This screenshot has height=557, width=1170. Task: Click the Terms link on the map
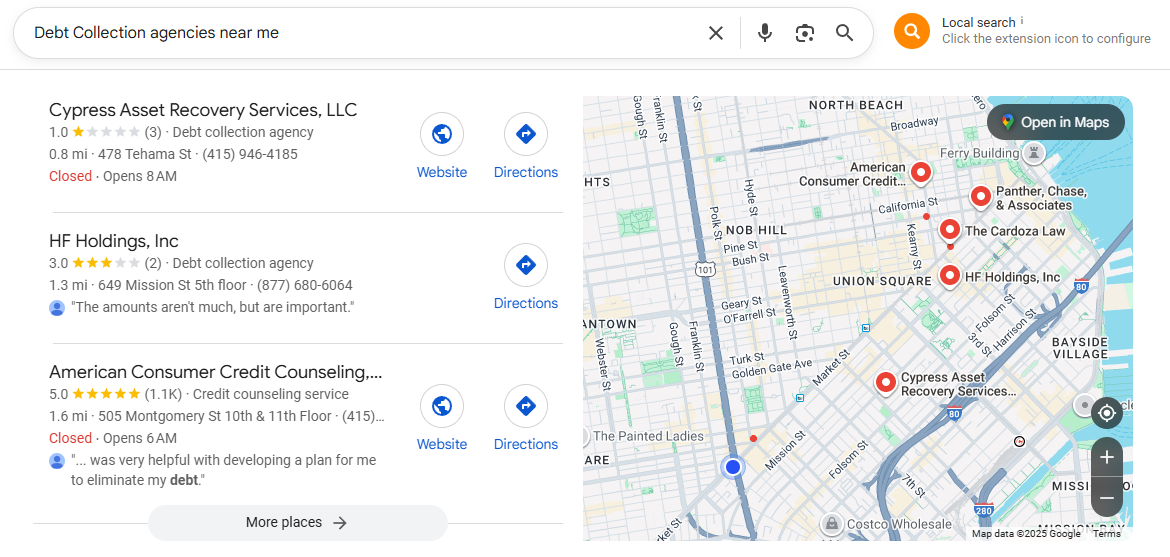(1107, 533)
